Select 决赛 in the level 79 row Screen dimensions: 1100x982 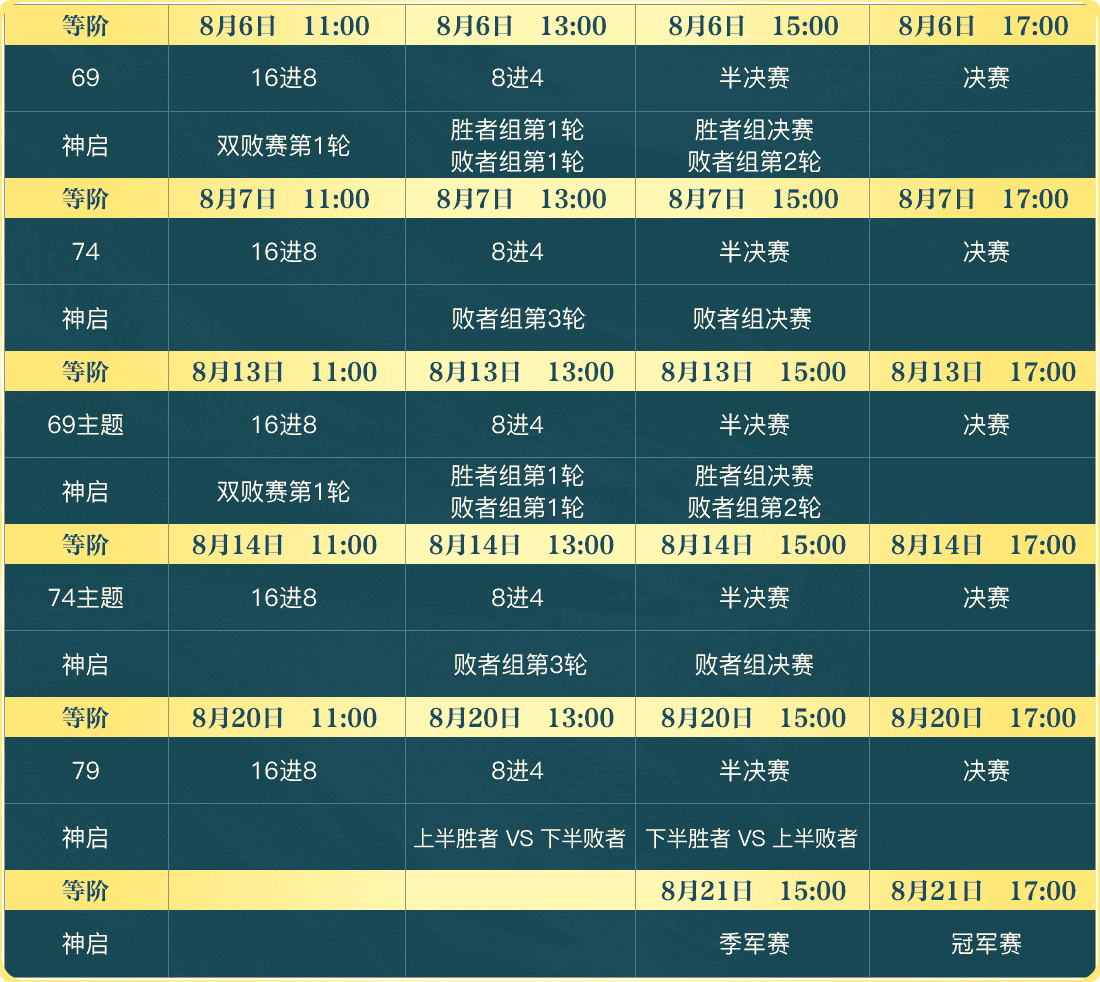click(x=986, y=771)
